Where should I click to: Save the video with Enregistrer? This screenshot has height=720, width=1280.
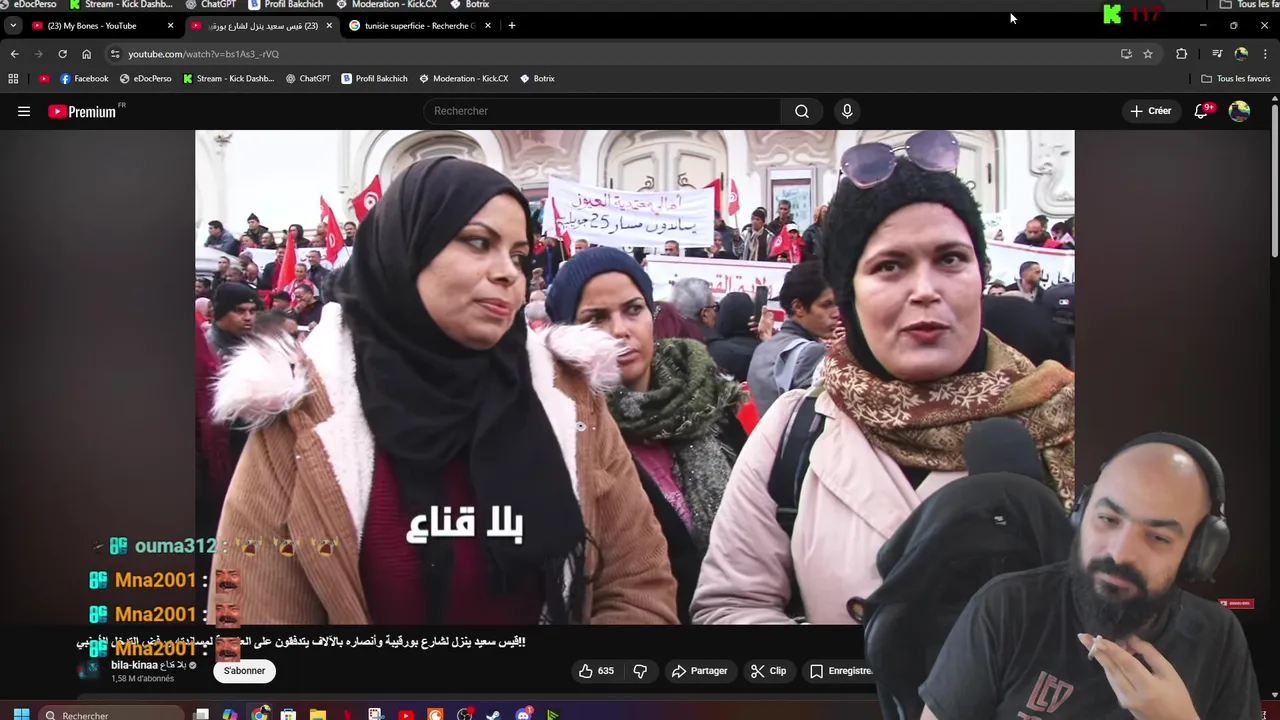coord(841,671)
